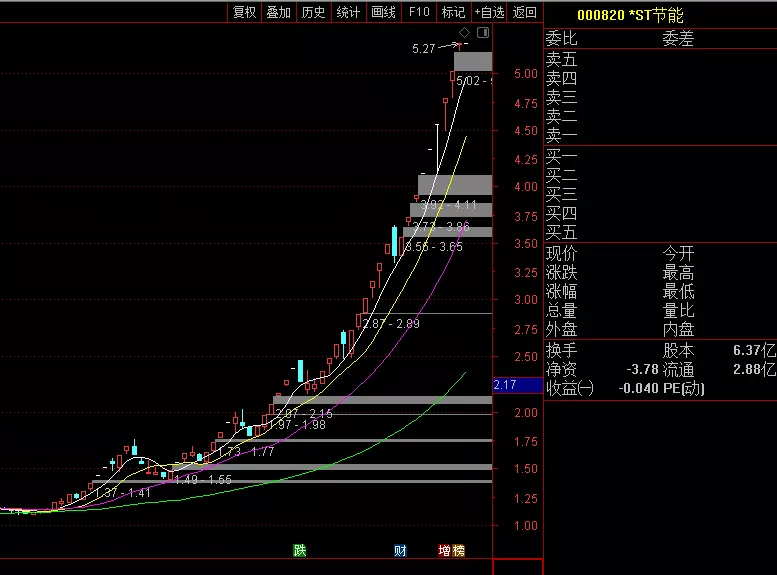Click the 今开 open price label
This screenshot has width=777, height=575.
[678, 254]
